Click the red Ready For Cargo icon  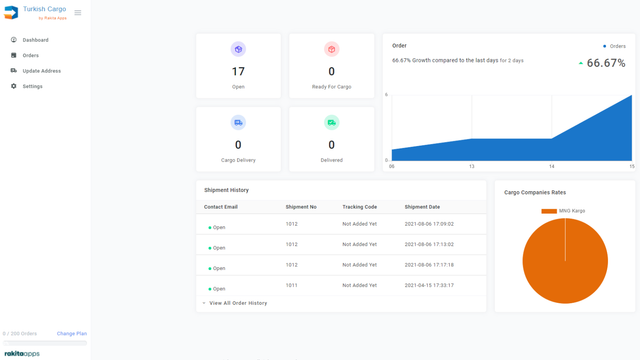[331, 49]
